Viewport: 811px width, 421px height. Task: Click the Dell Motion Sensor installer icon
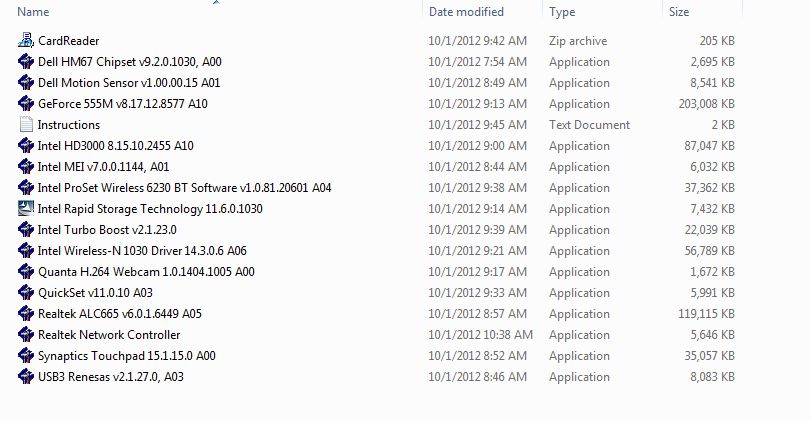click(x=26, y=82)
